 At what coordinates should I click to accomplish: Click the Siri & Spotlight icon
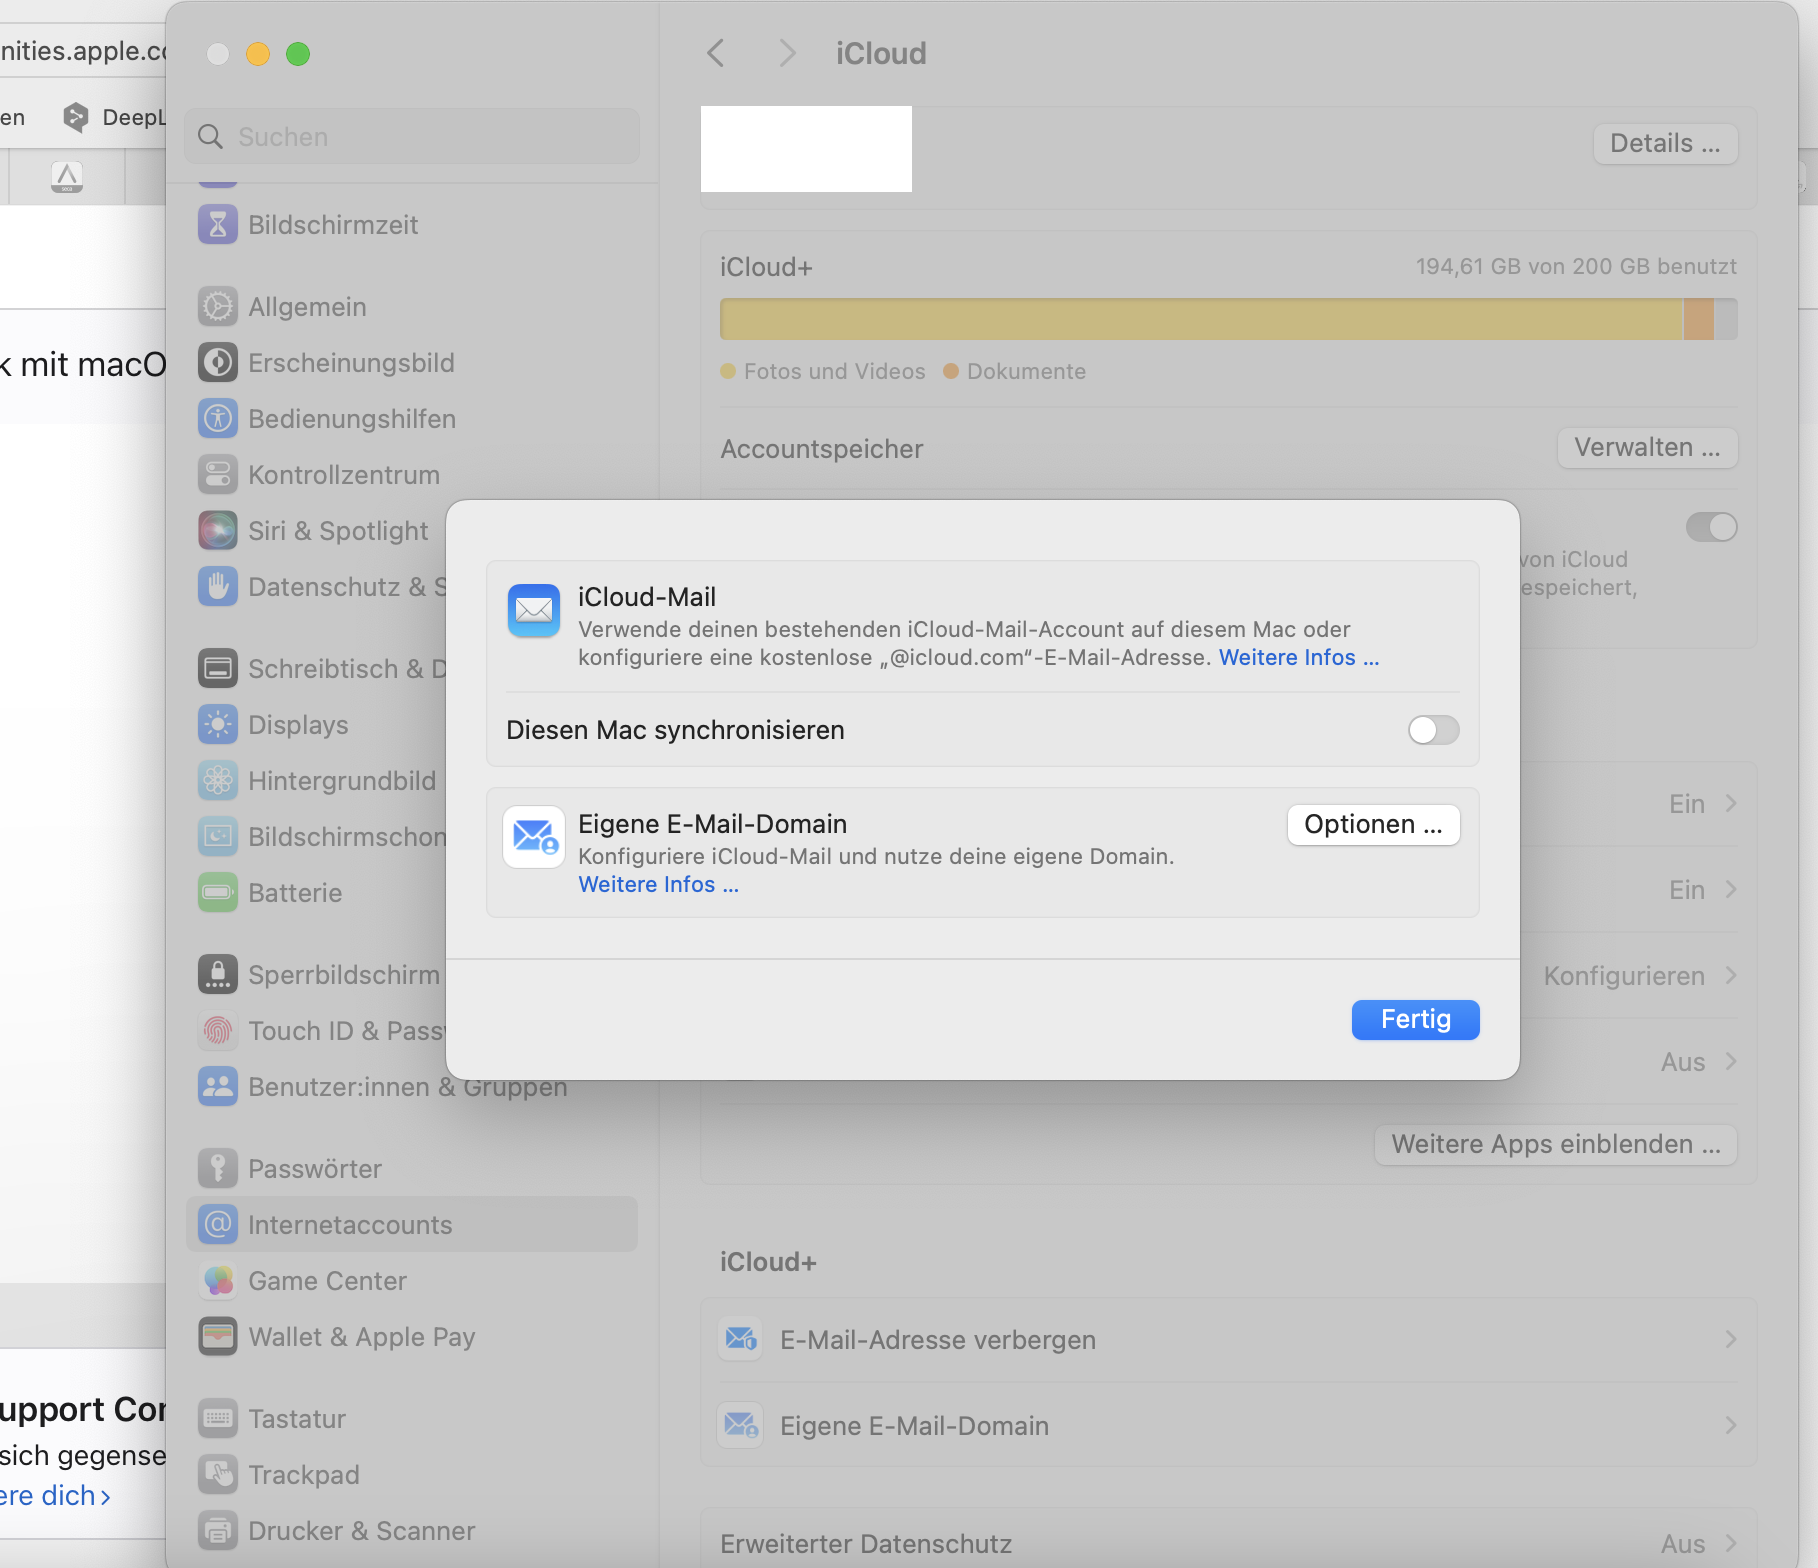click(218, 531)
